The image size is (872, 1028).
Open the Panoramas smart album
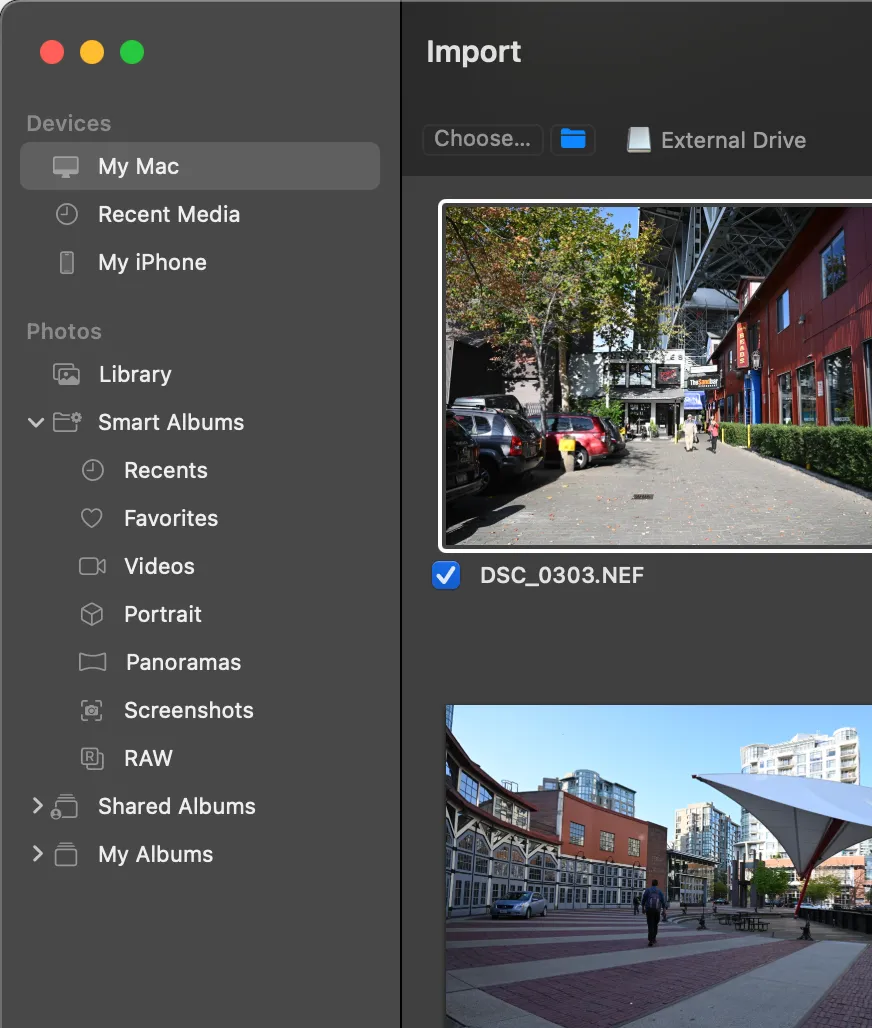pyautogui.click(x=182, y=662)
